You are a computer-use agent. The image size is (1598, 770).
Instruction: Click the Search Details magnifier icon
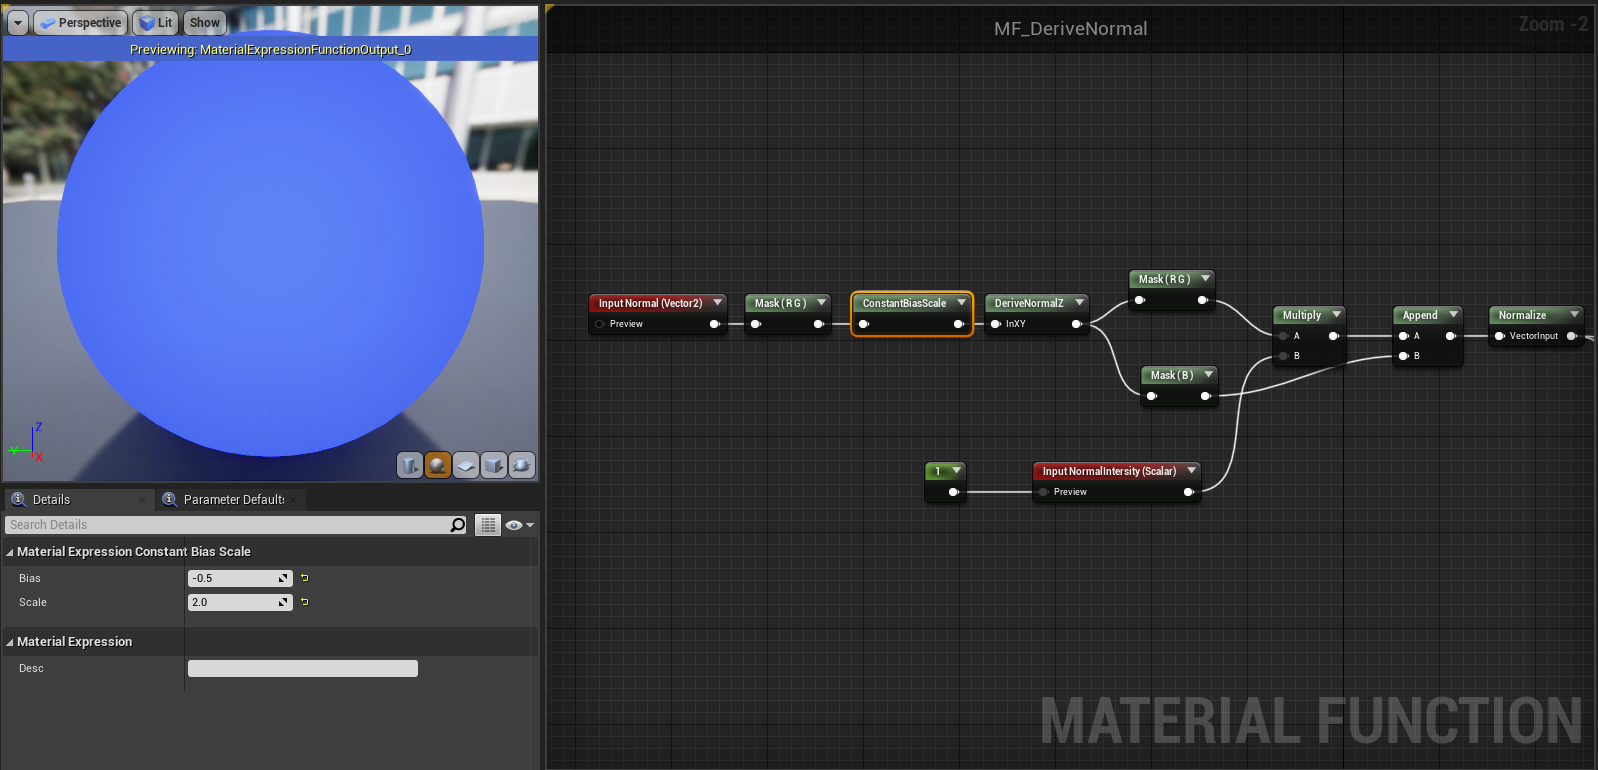[458, 525]
